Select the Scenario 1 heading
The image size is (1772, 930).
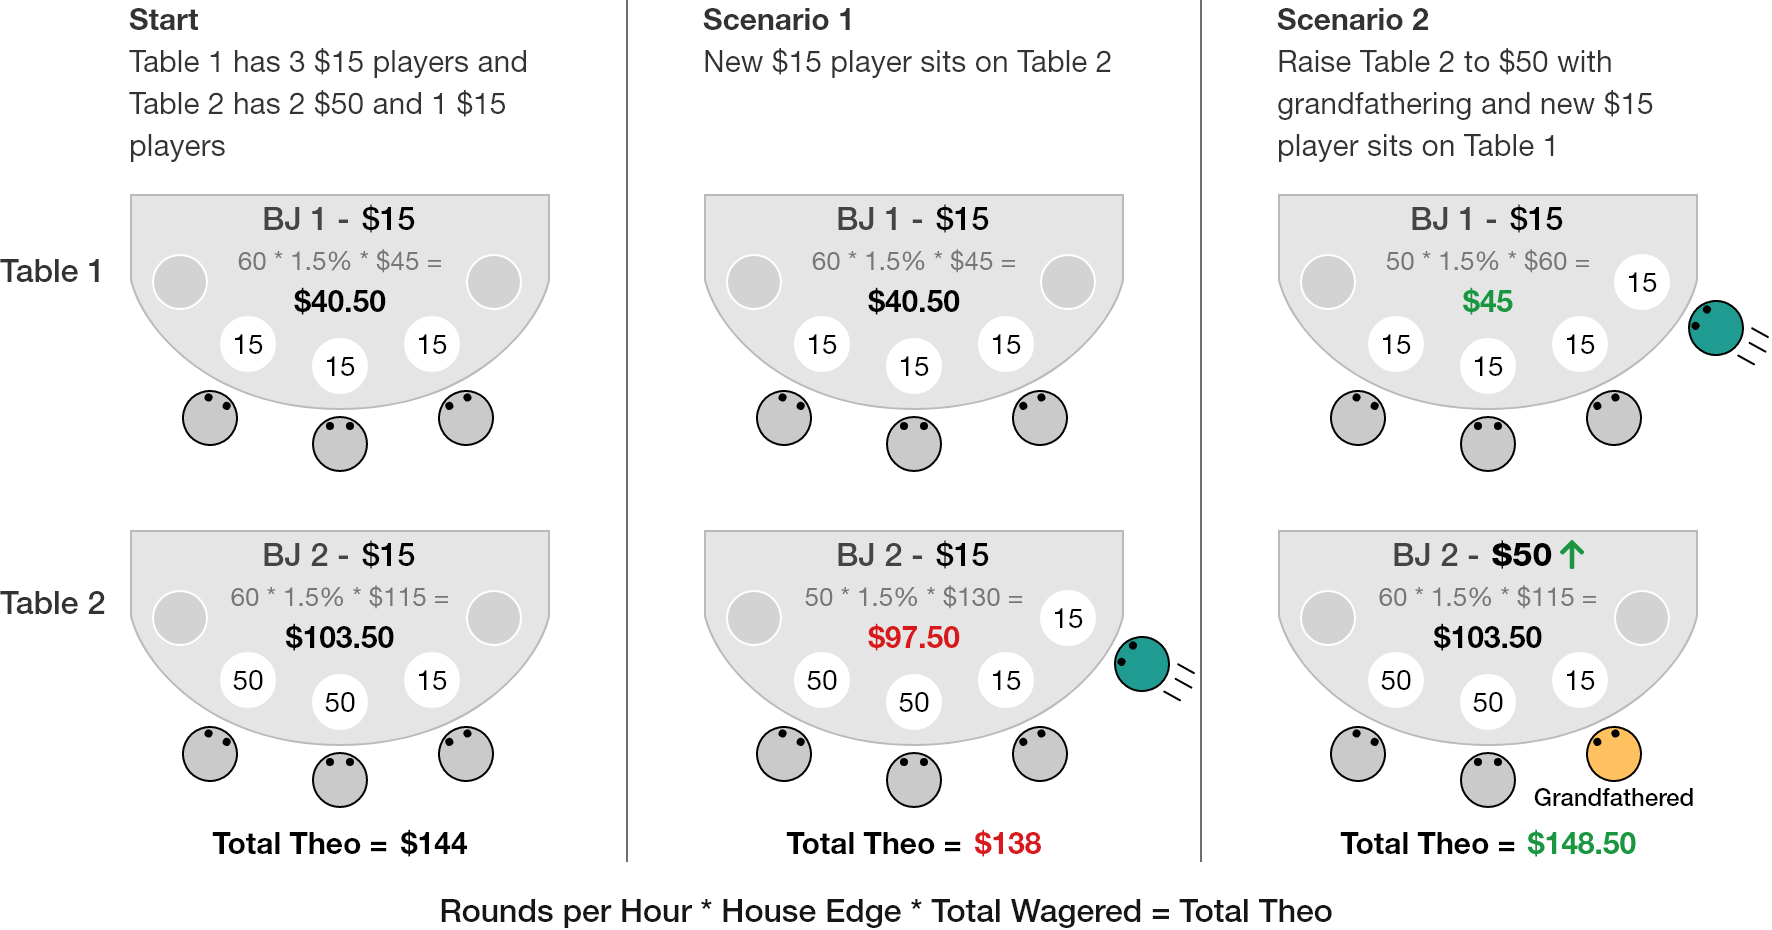pyautogui.click(x=778, y=19)
